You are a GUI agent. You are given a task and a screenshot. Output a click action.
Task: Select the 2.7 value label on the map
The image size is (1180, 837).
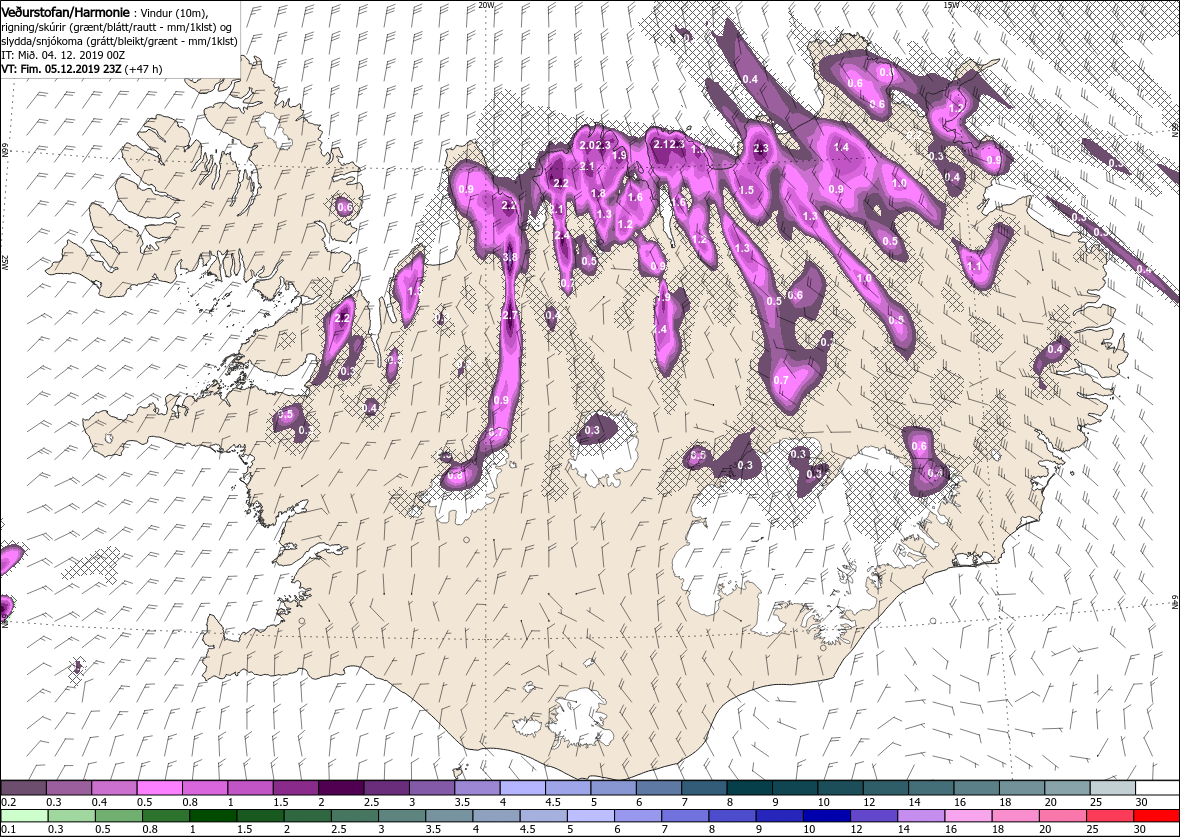coord(509,315)
